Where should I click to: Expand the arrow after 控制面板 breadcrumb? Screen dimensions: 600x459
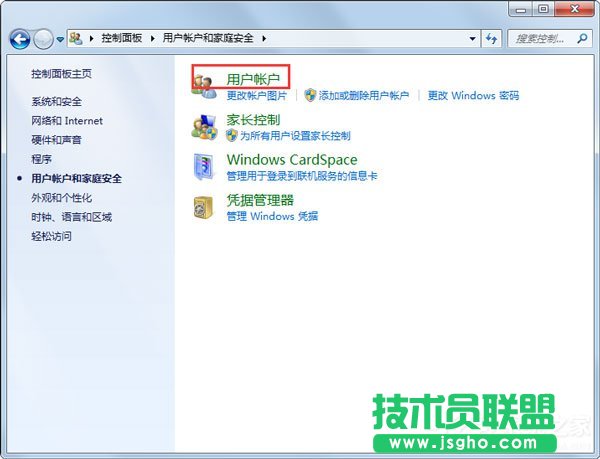153,38
